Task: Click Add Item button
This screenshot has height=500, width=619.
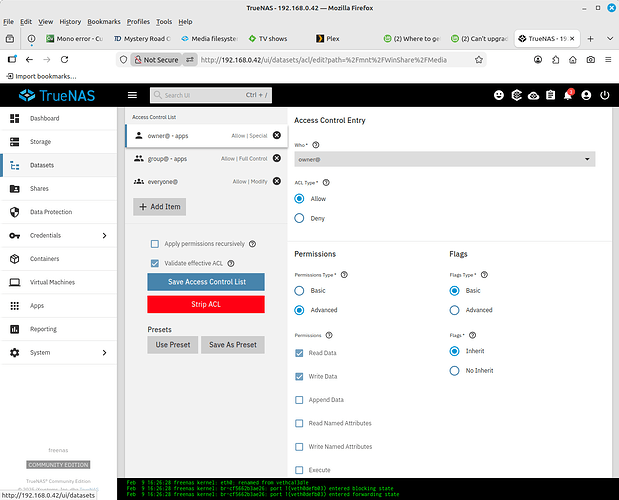Action: 159,207
